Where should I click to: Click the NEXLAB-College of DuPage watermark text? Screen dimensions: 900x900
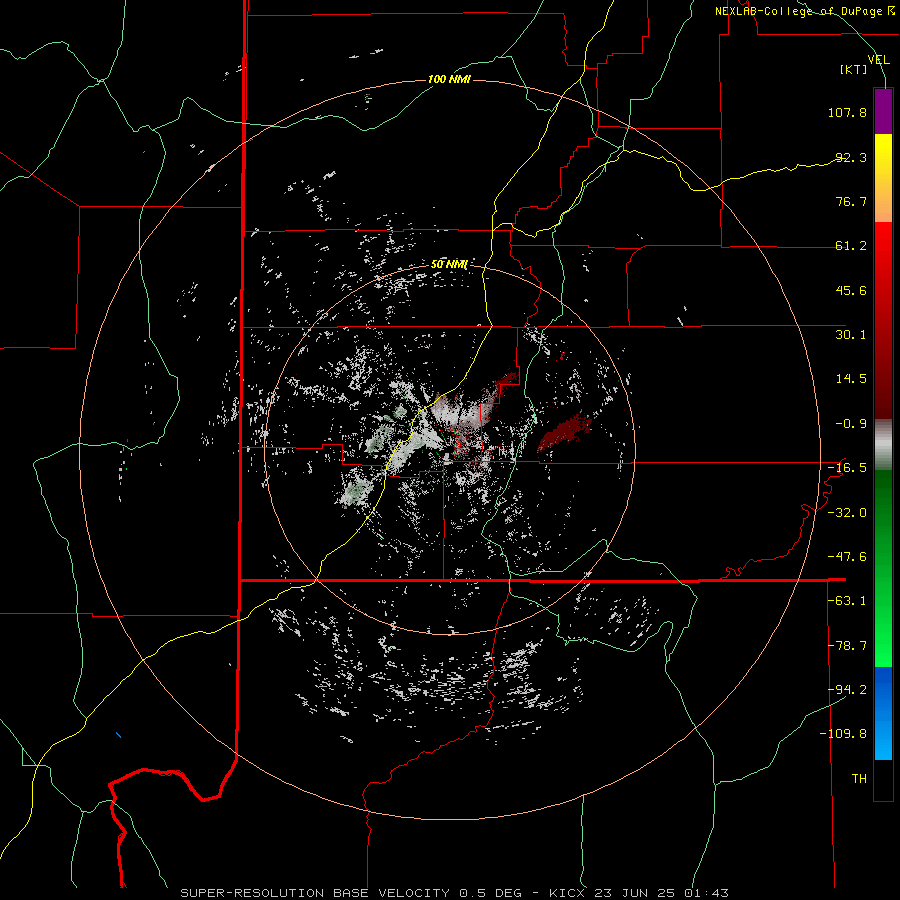click(804, 11)
